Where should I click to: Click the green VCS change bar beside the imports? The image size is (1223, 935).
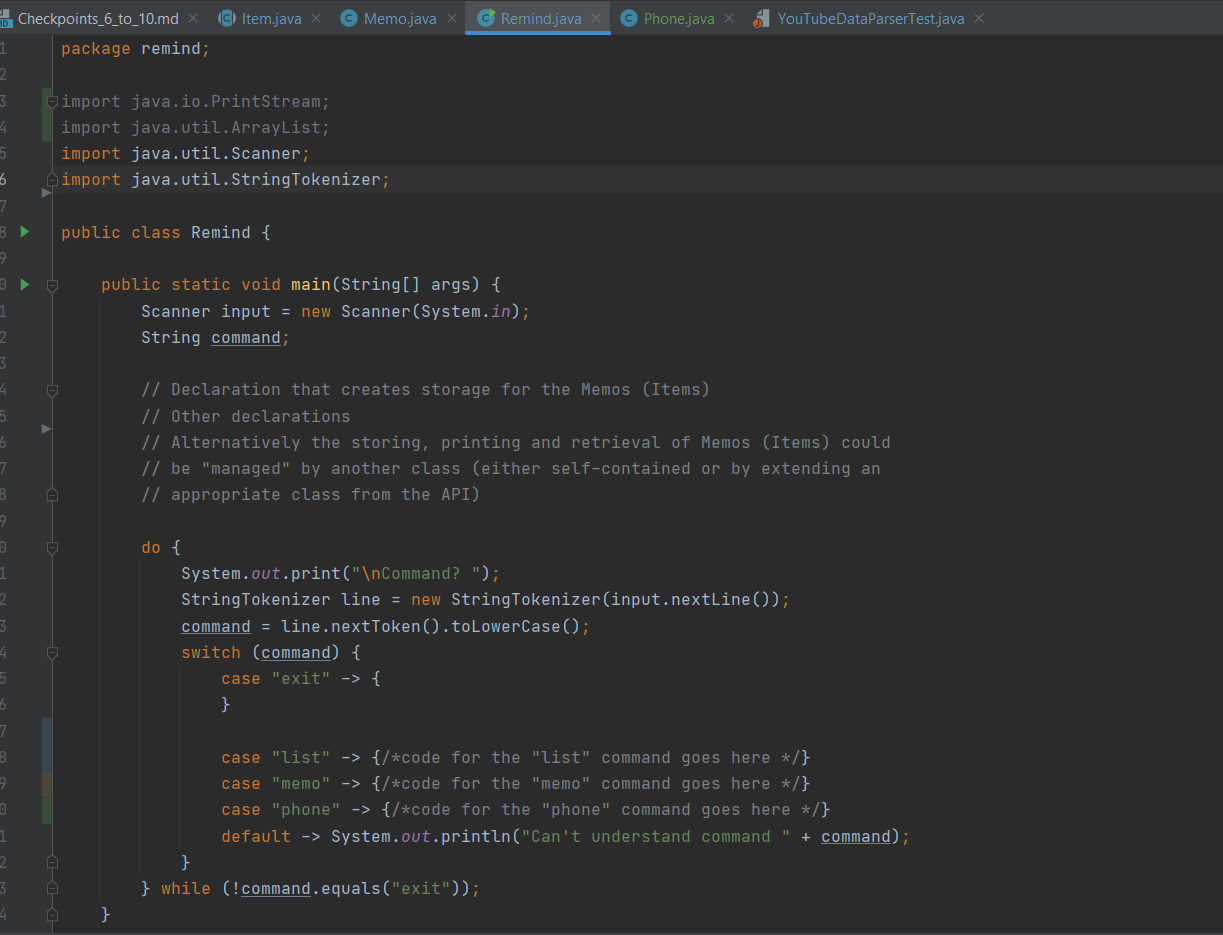pos(46,113)
